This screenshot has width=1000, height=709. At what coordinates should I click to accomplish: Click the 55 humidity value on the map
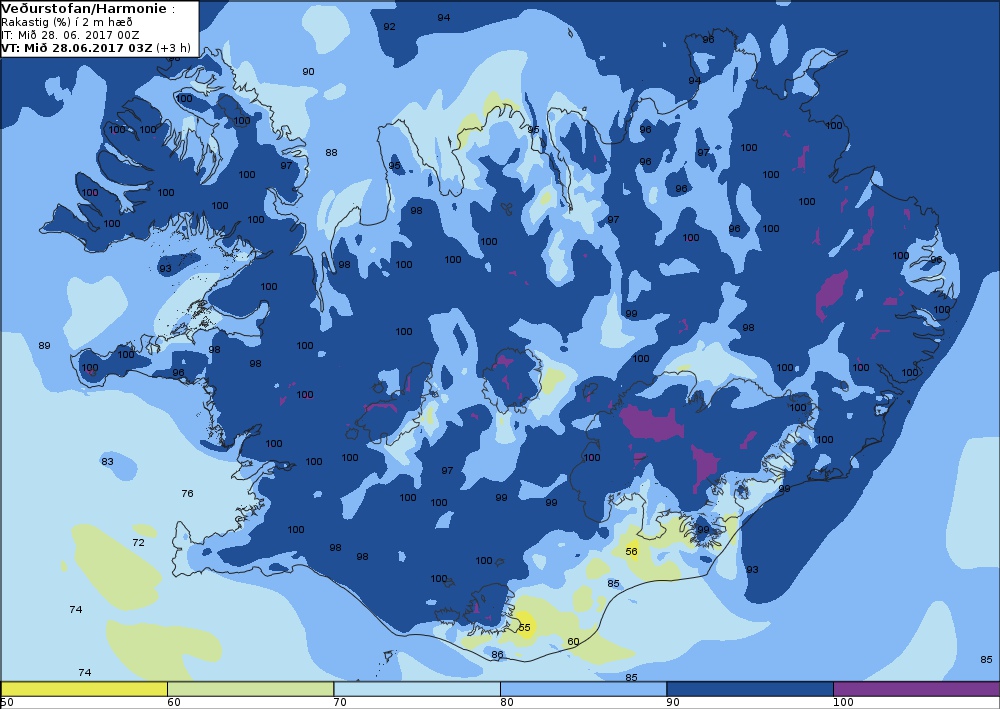(524, 627)
